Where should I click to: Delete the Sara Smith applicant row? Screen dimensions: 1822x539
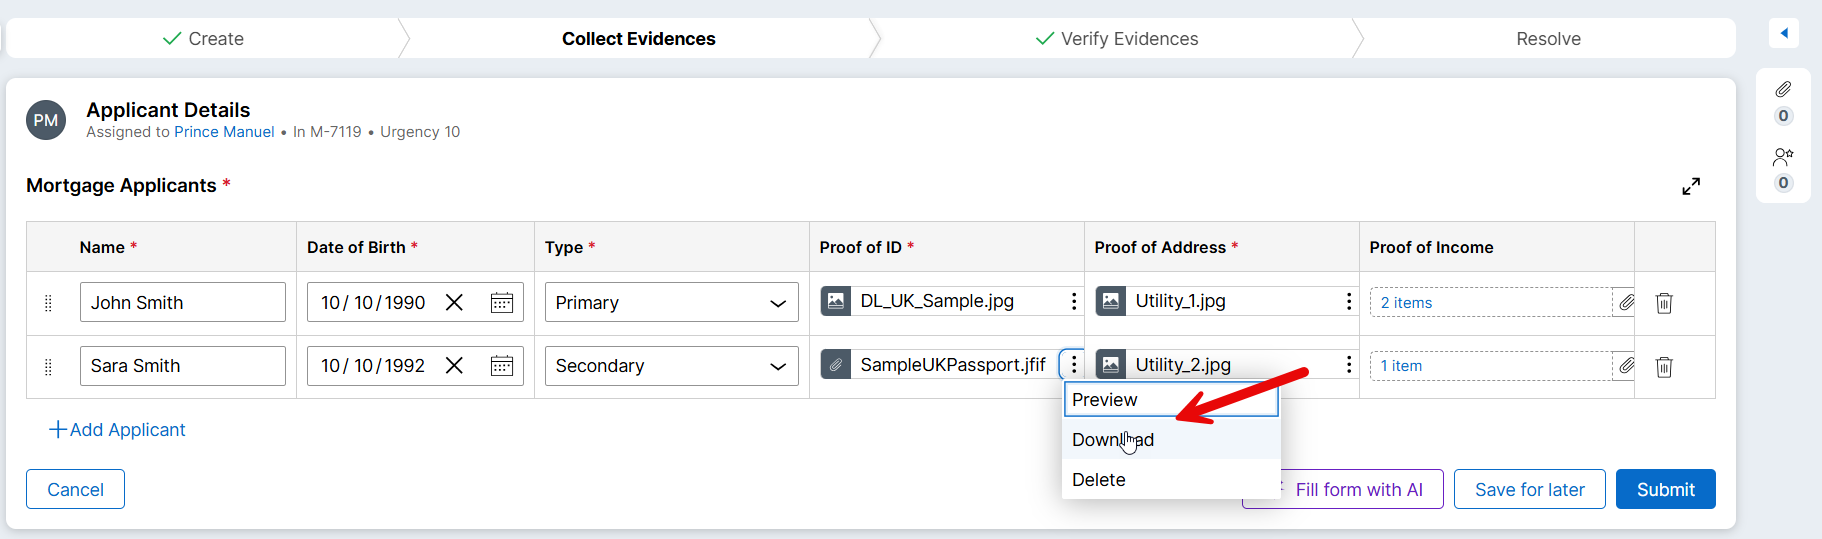(1664, 367)
